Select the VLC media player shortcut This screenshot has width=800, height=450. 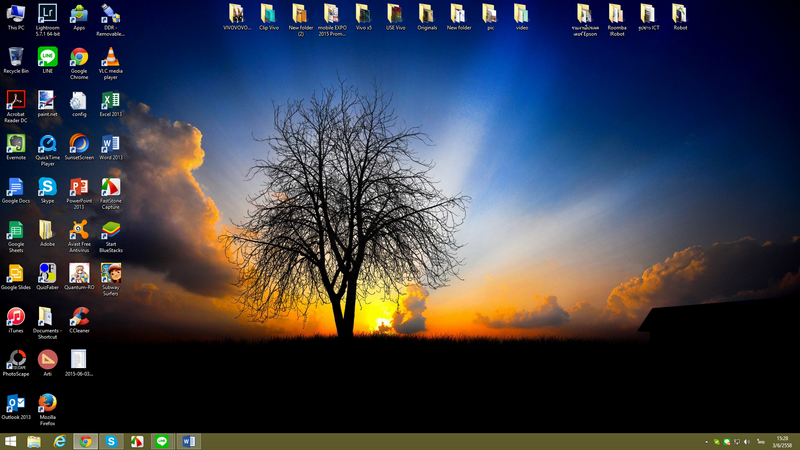tap(111, 63)
